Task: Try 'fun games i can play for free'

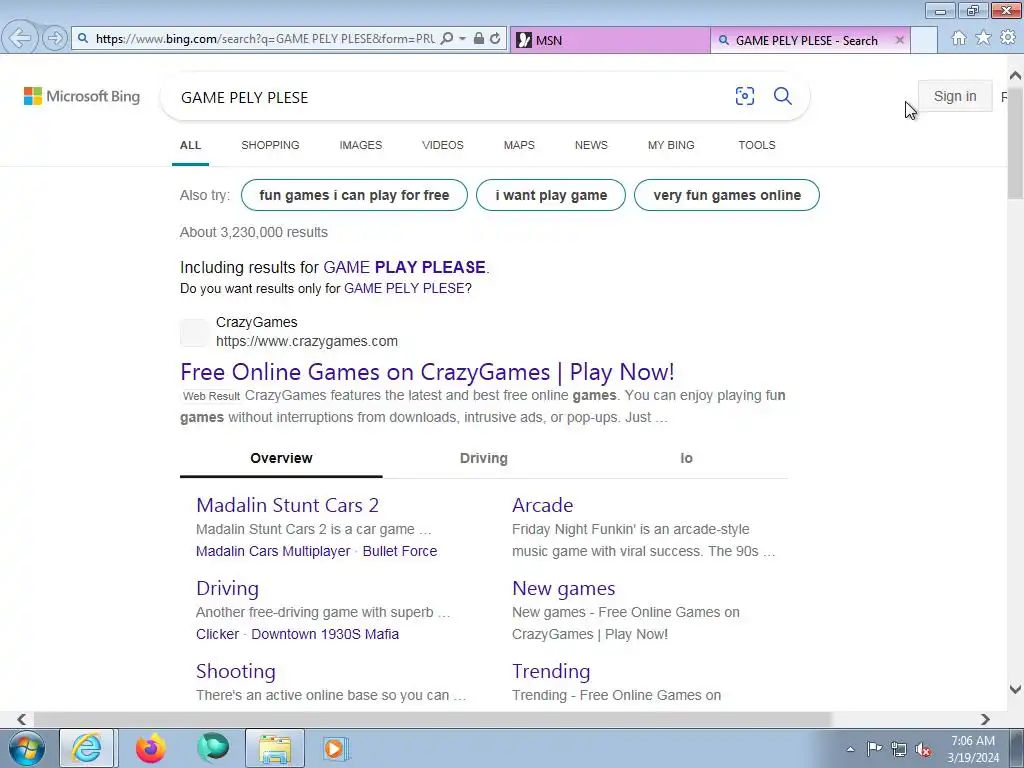Action: [354, 195]
